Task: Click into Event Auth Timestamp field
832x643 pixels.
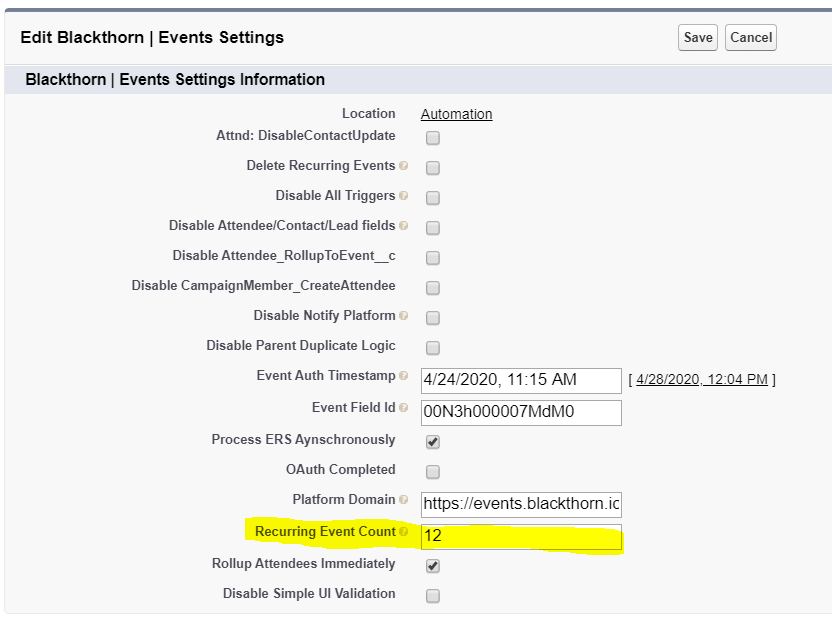Action: coord(521,381)
